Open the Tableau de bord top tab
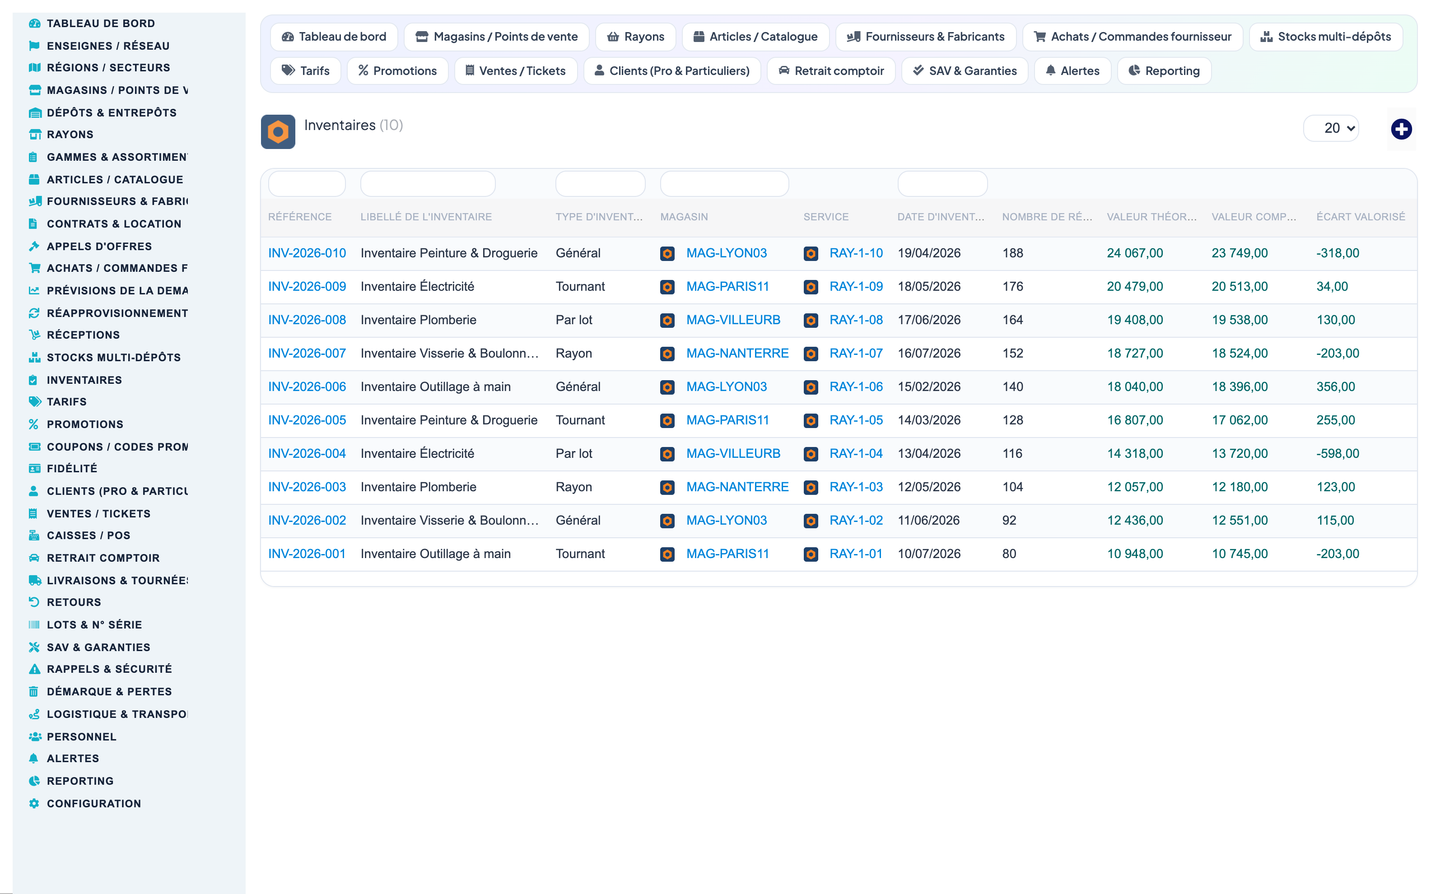 tap(334, 37)
